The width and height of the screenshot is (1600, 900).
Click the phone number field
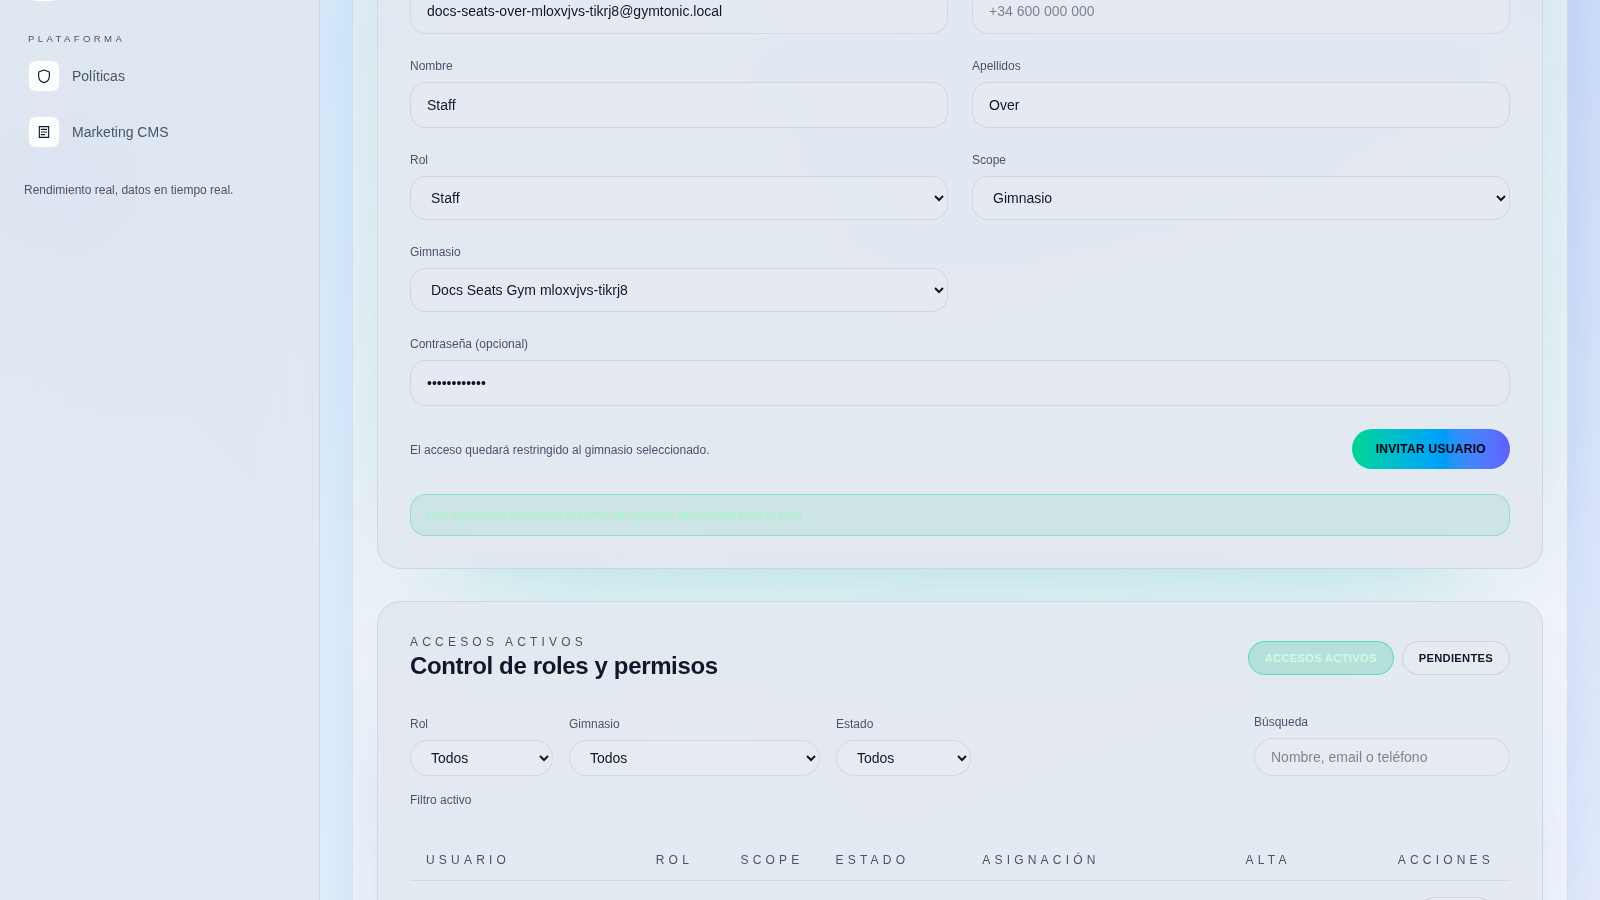coord(1240,12)
